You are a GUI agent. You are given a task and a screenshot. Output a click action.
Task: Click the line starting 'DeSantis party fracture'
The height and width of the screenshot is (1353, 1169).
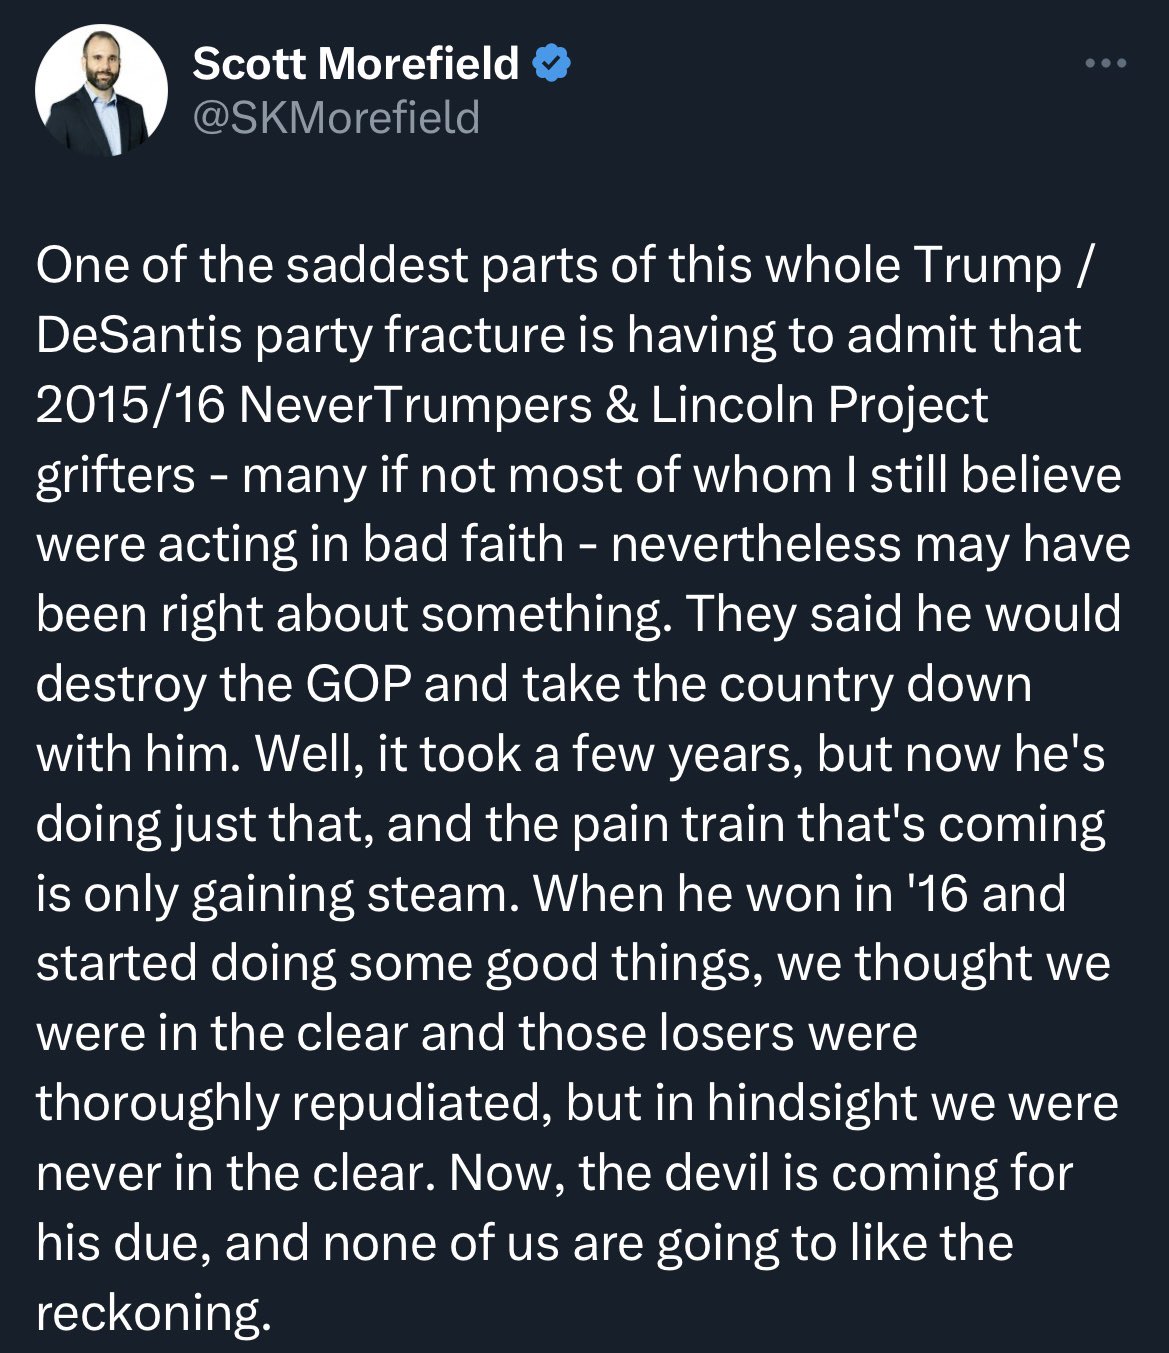[x=559, y=335]
